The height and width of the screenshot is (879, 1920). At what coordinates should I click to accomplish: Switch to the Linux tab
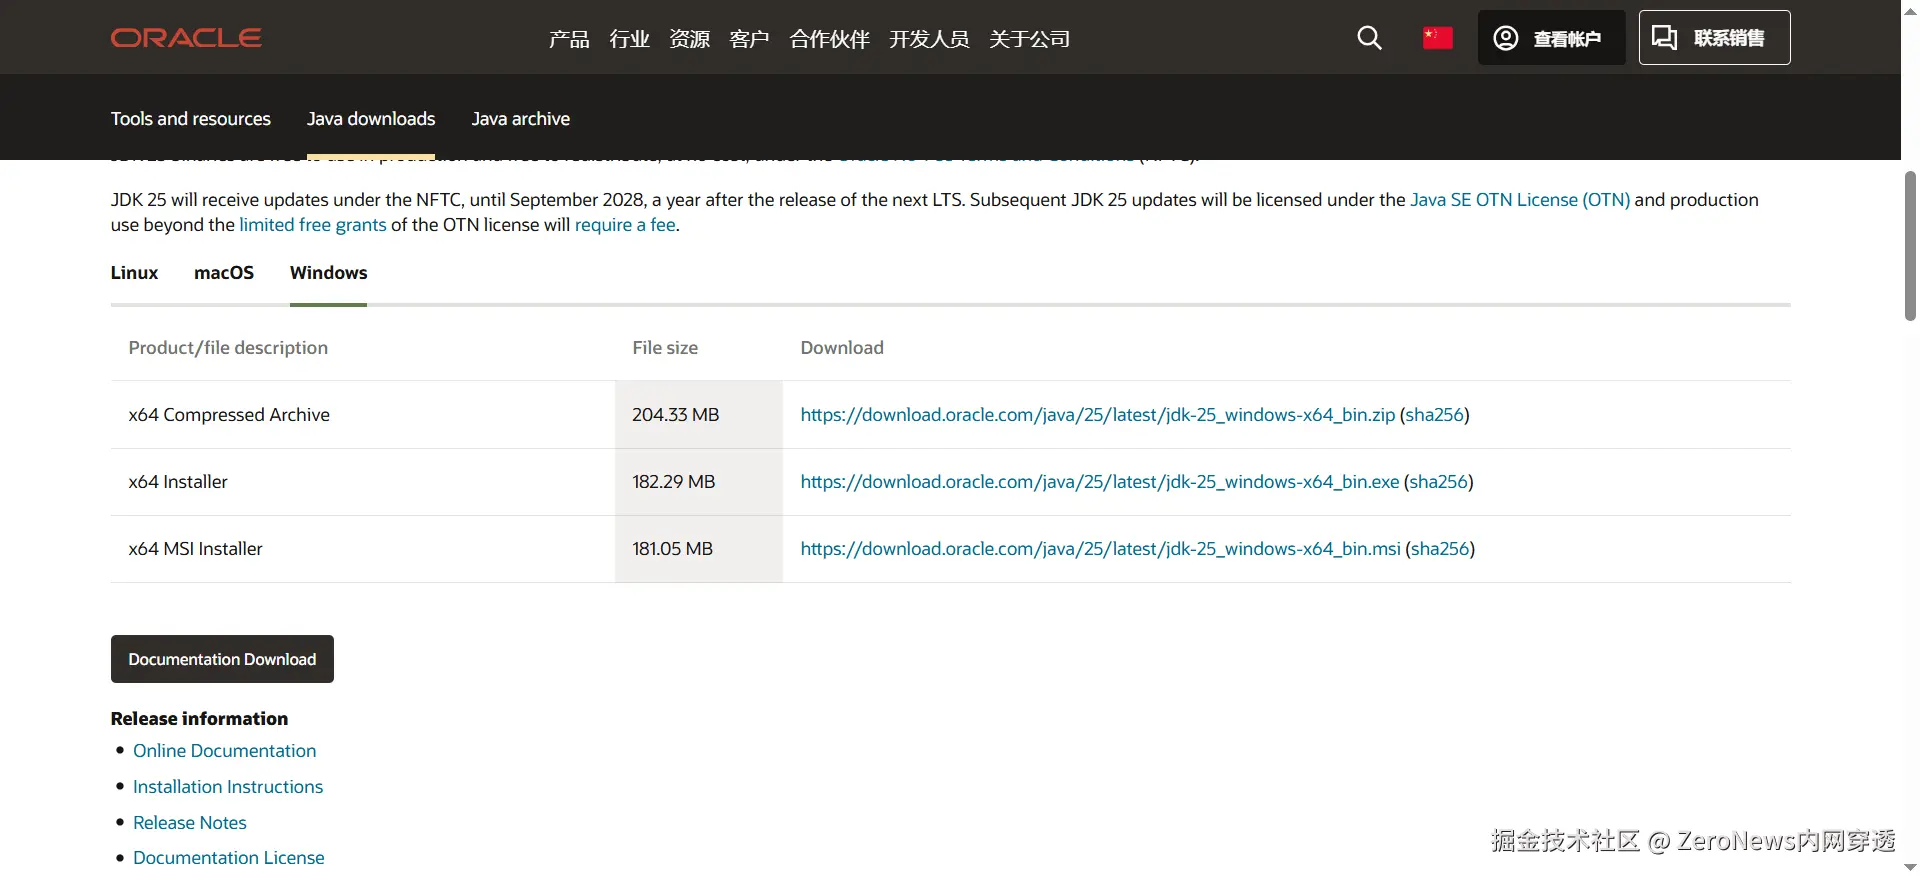tap(134, 273)
